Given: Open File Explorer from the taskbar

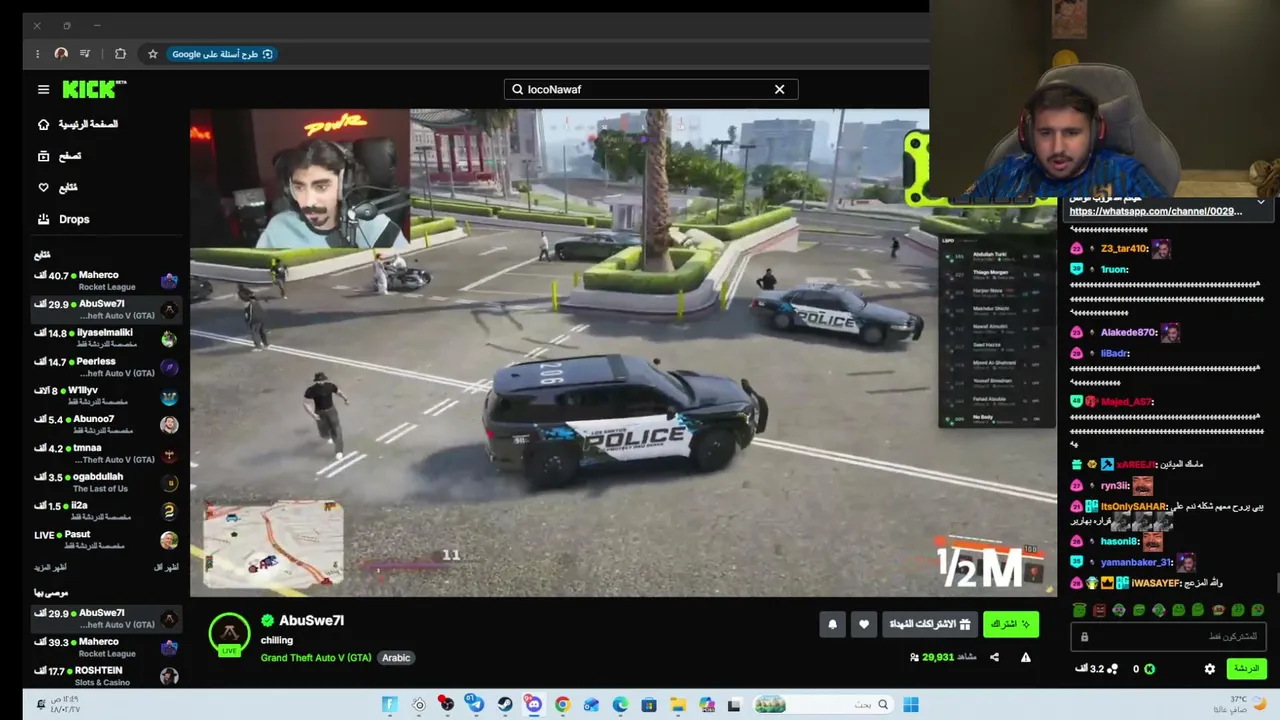Looking at the screenshot, I should [677, 705].
